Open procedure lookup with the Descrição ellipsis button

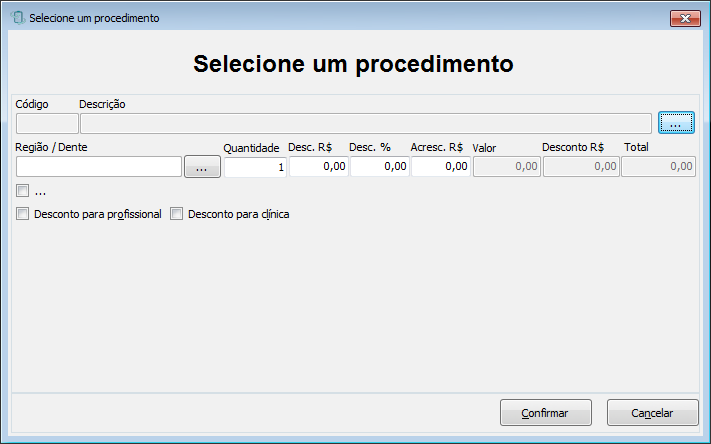[676, 123]
